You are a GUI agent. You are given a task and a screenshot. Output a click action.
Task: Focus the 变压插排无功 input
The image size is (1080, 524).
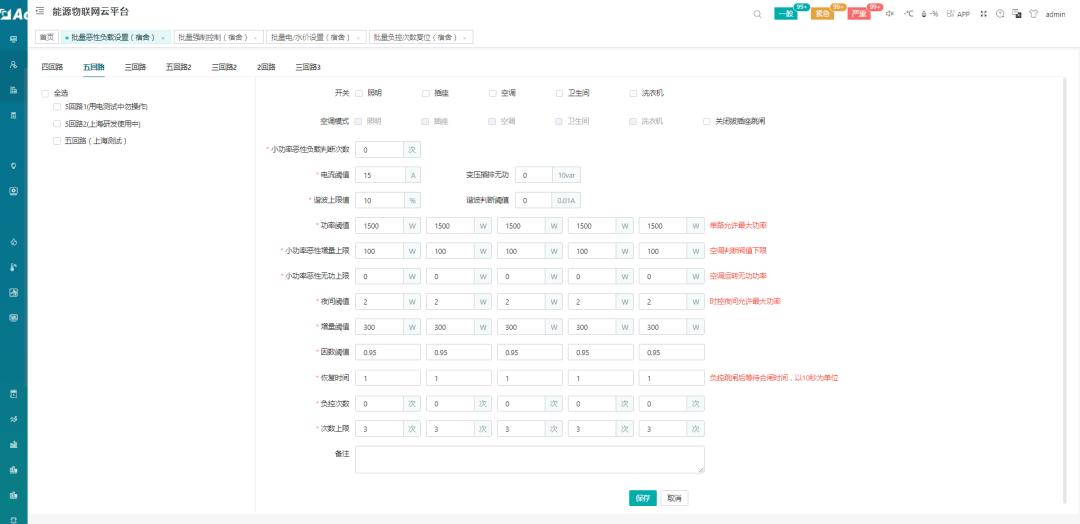(534, 175)
